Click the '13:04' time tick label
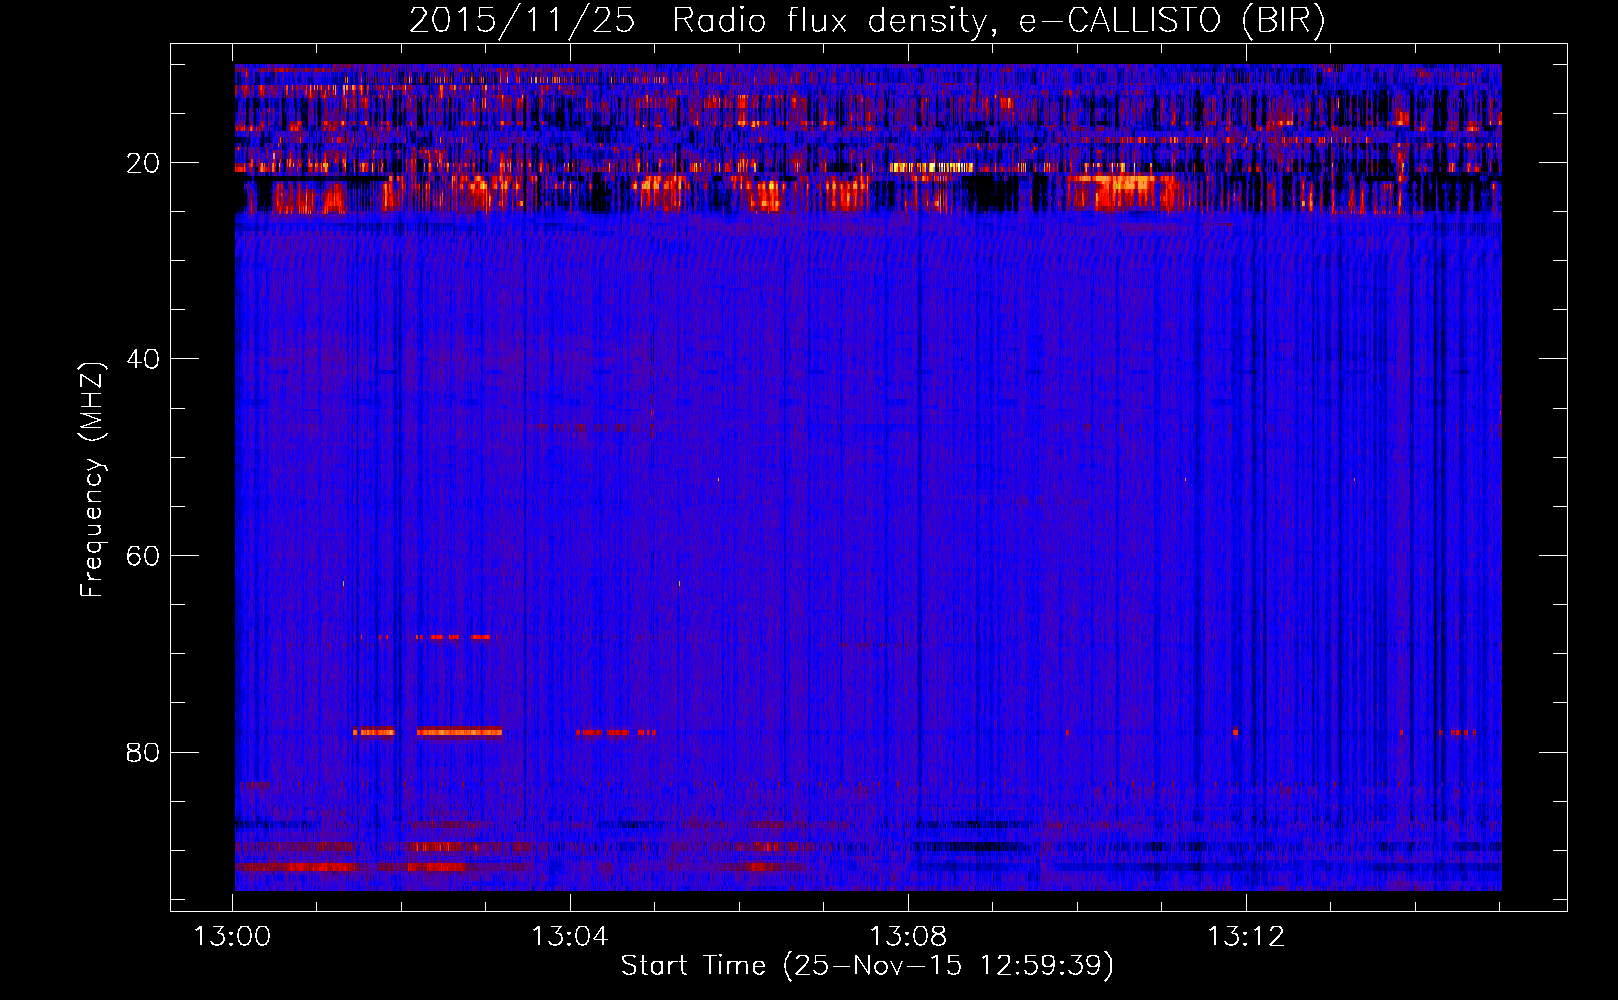This screenshot has width=1618, height=1000. tap(570, 937)
